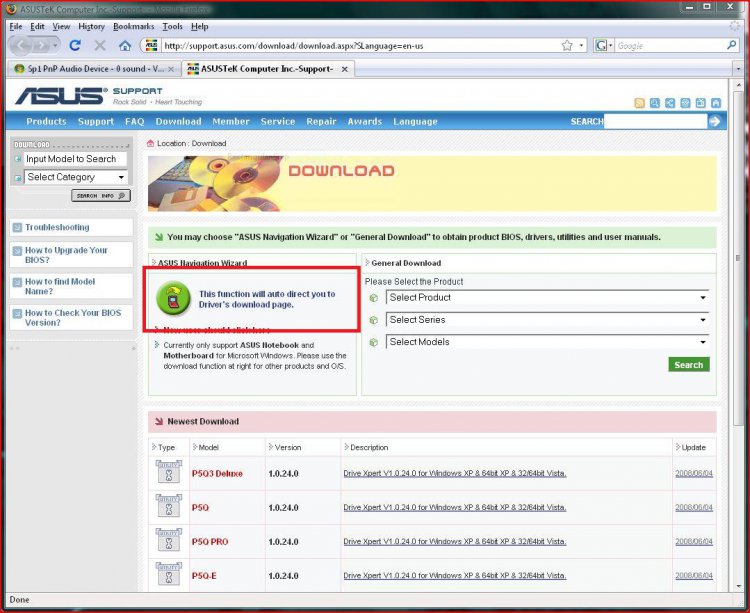The image size is (750, 613).
Task: Click Products in the ASUS nav bar
Action: pyautogui.click(x=46, y=121)
